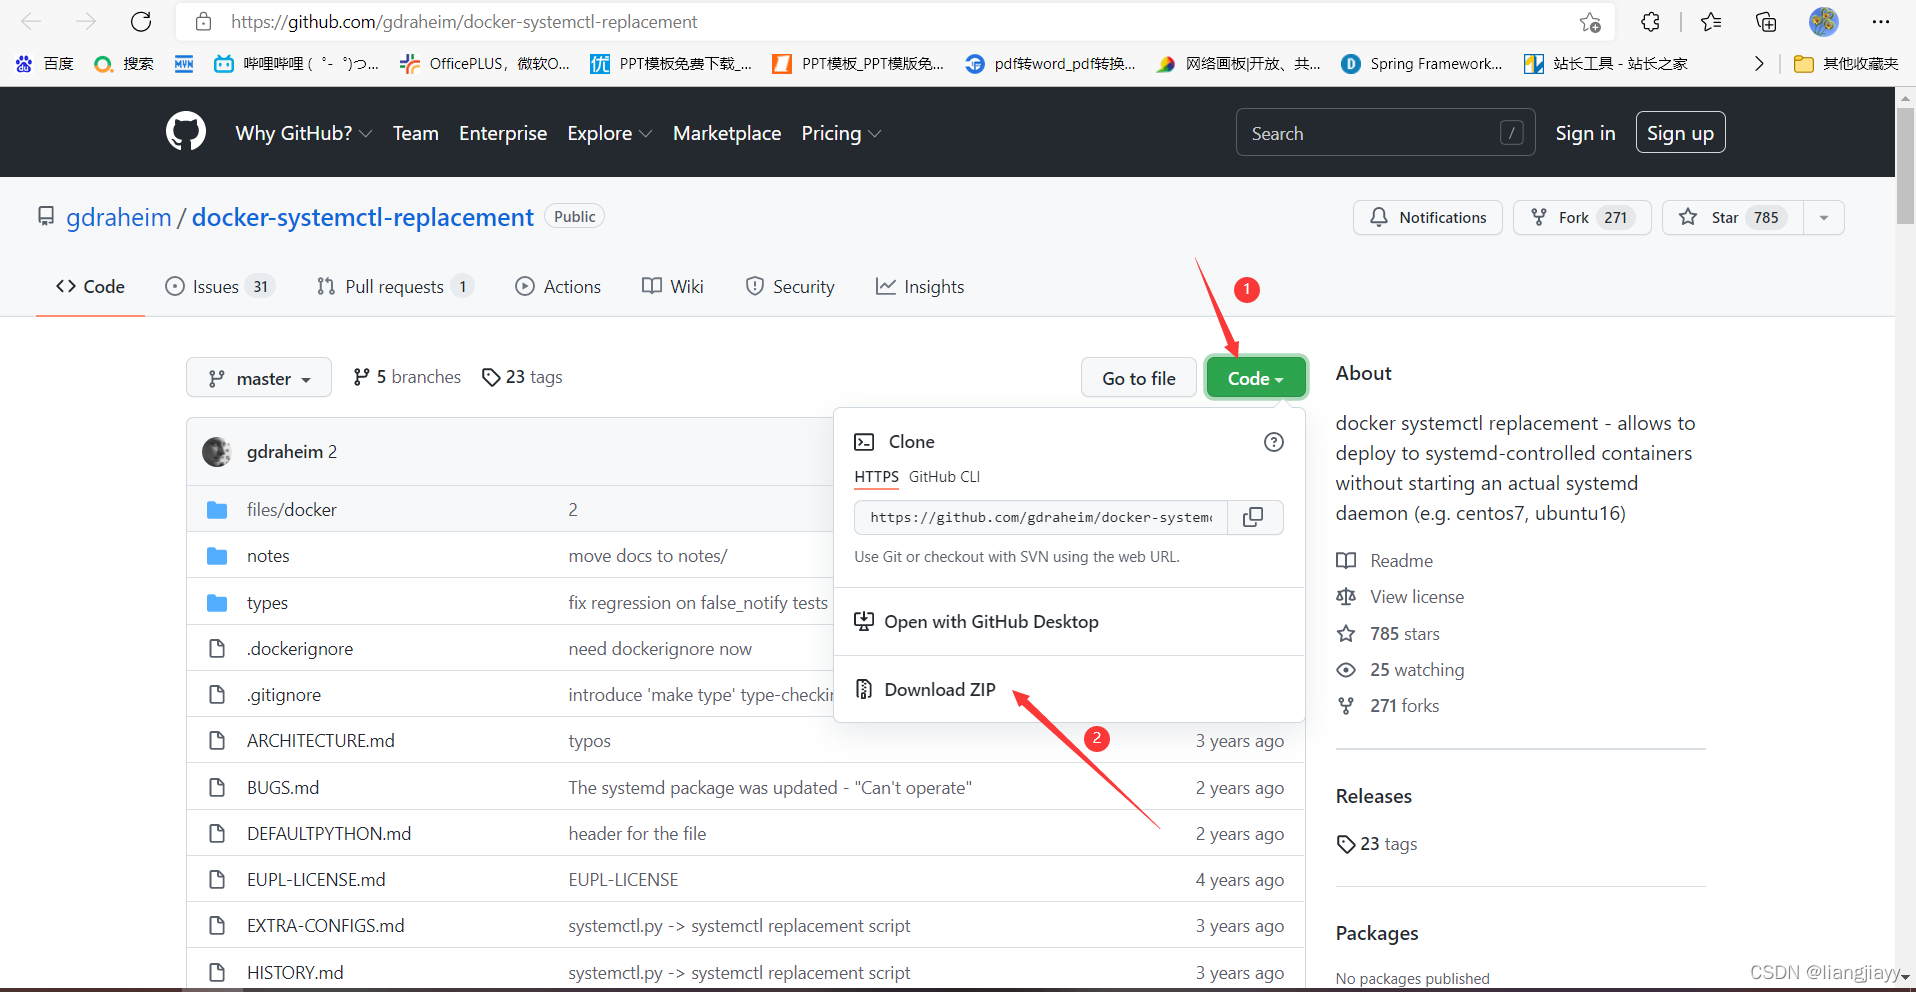Click the Clone help question mark icon

(x=1274, y=442)
